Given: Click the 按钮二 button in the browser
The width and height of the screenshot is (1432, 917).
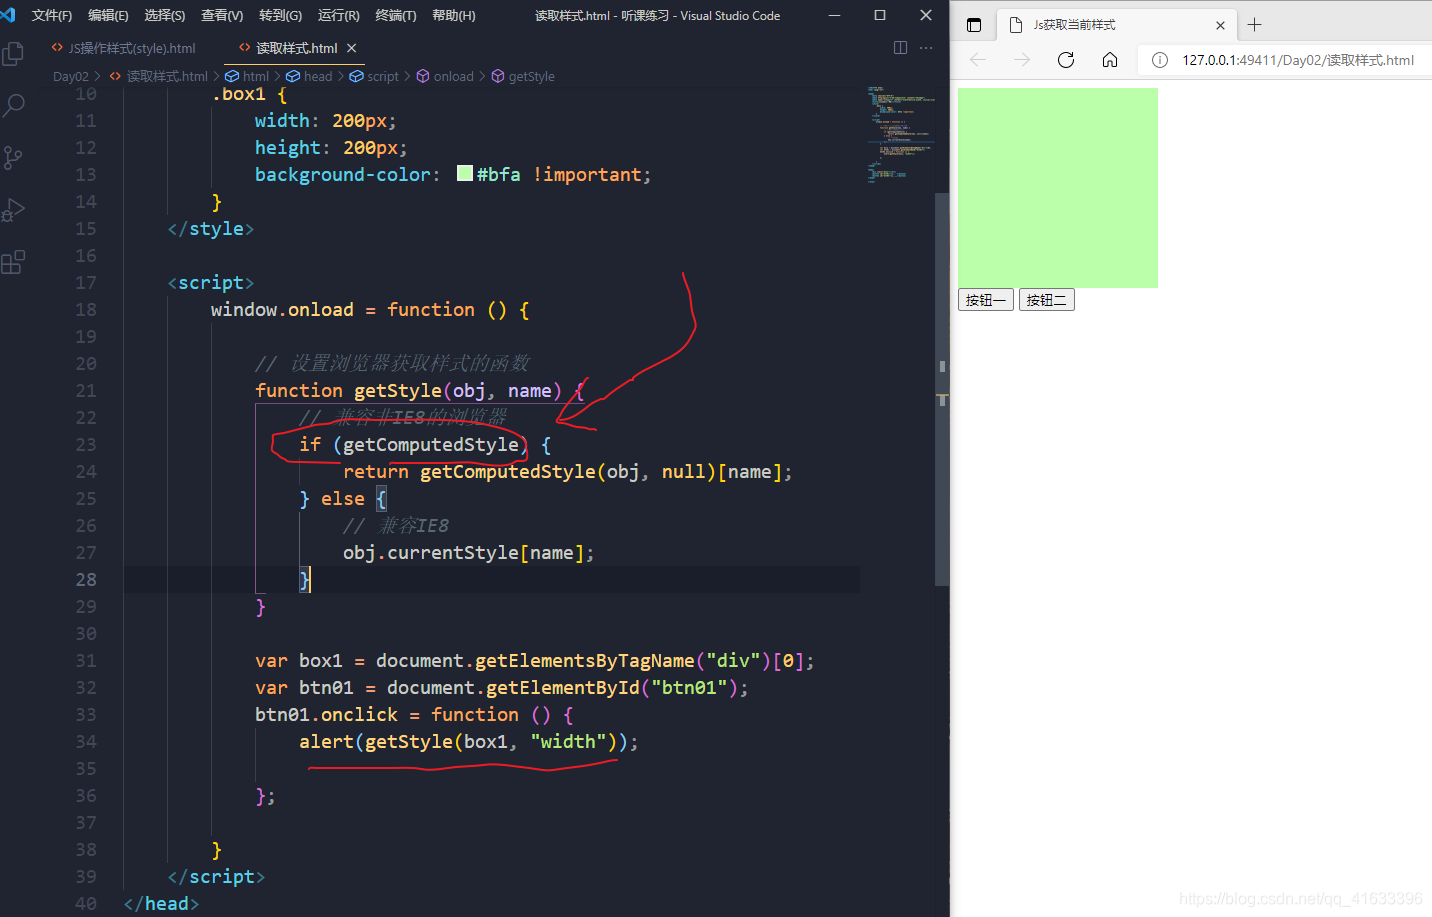Looking at the screenshot, I should pos(1046,300).
